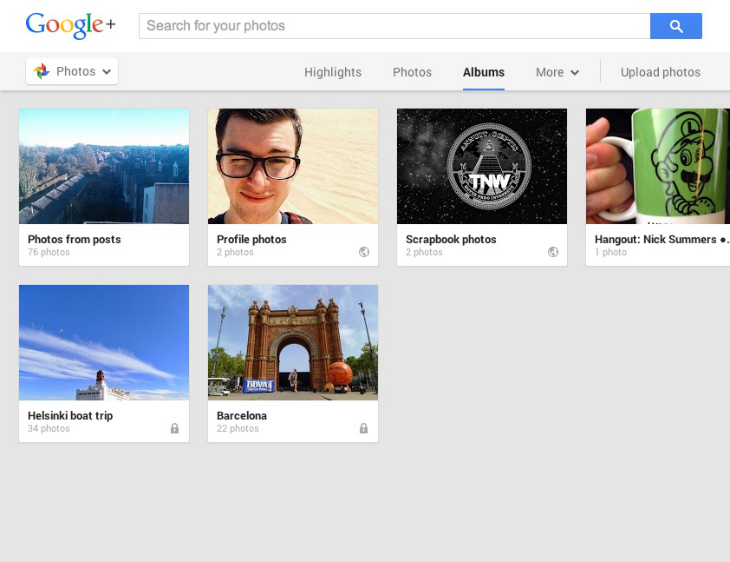
Task: Open the Scrapbook photos TNW thumbnail
Action: 482,166
